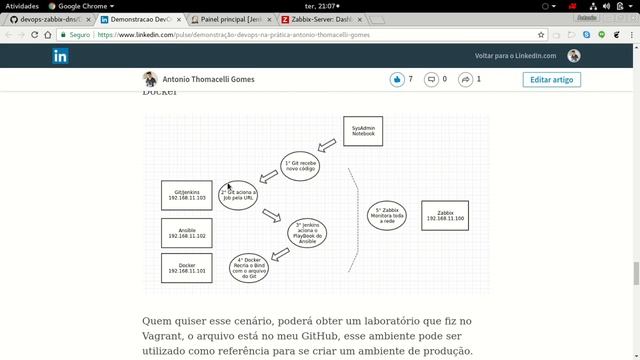Viewport: 640px width, 360px height.
Task: Click the Skype extension icon
Action: (x=587, y=35)
